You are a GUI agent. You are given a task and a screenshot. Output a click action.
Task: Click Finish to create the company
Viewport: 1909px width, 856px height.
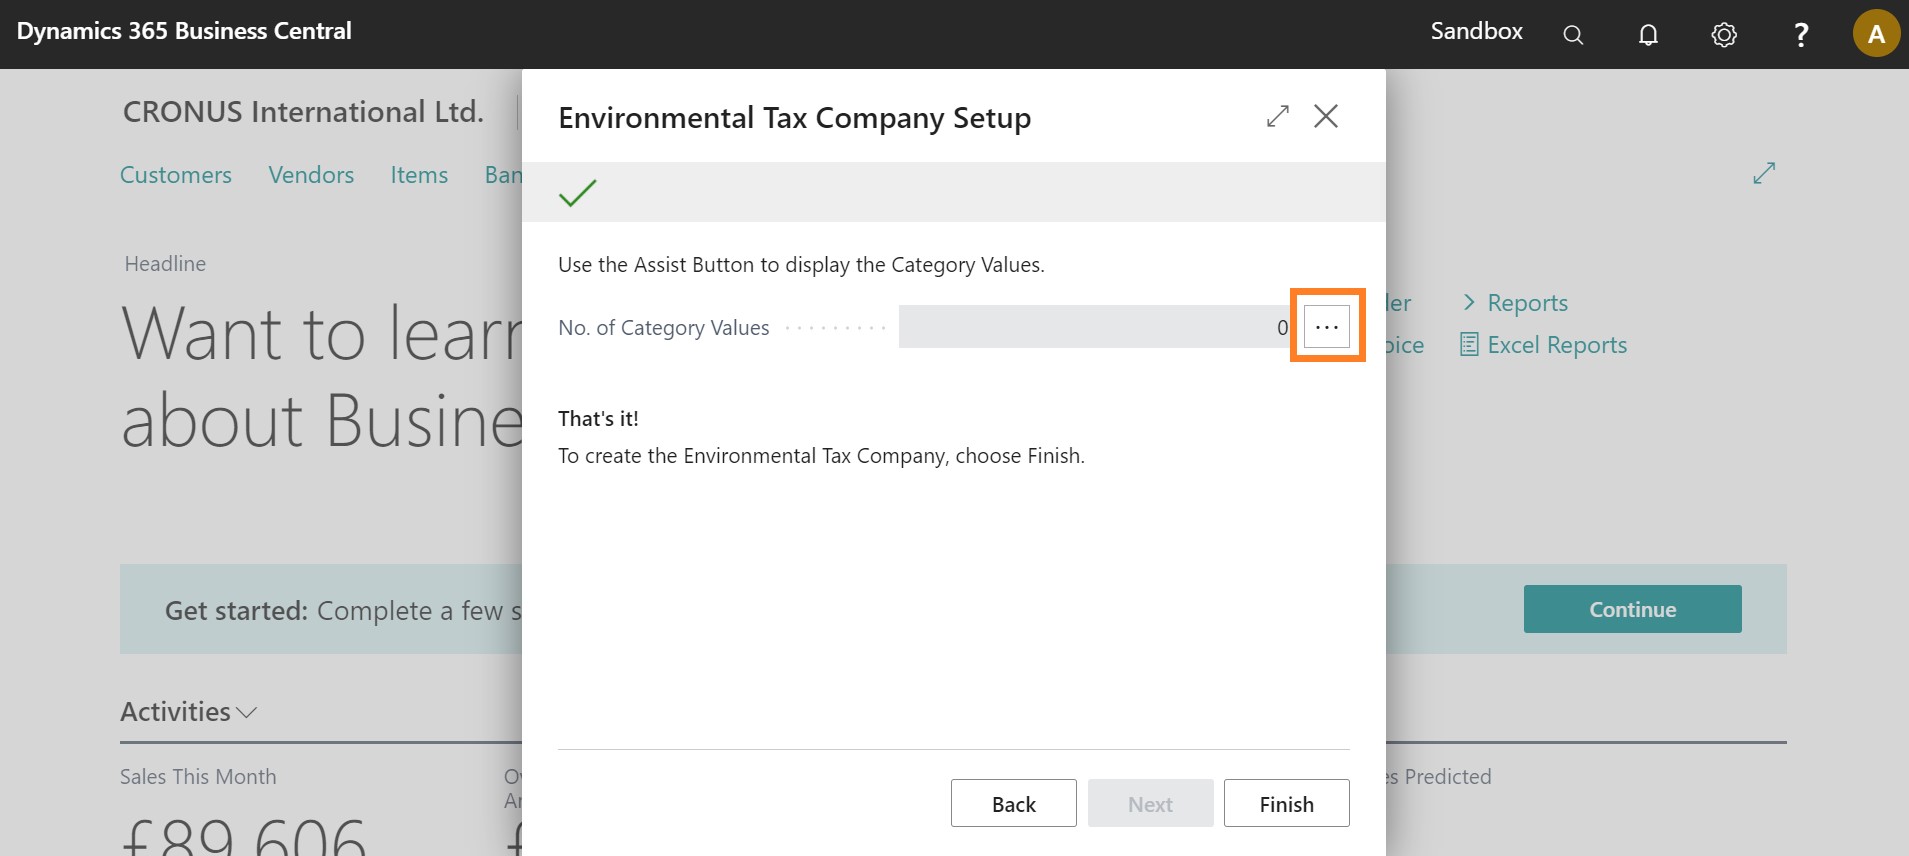1286,804
